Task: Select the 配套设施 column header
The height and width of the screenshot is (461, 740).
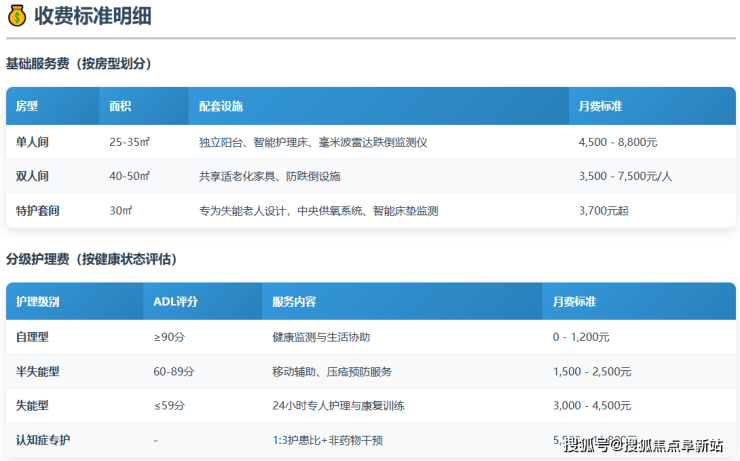Action: click(x=220, y=106)
